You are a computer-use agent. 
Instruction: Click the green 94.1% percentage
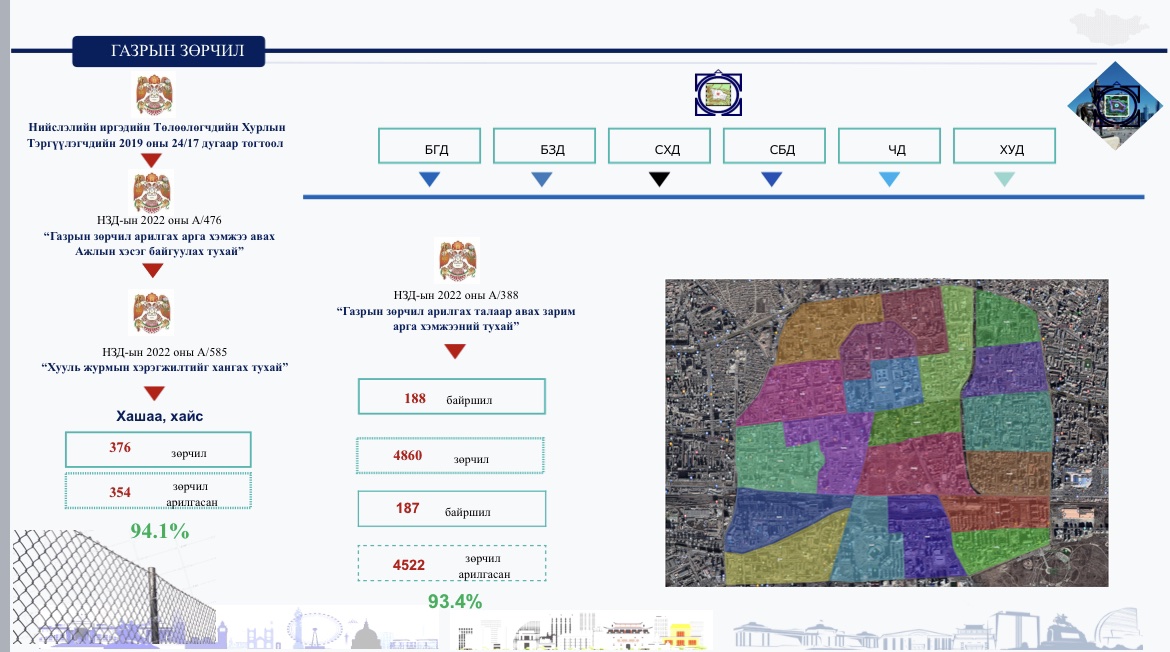click(160, 531)
